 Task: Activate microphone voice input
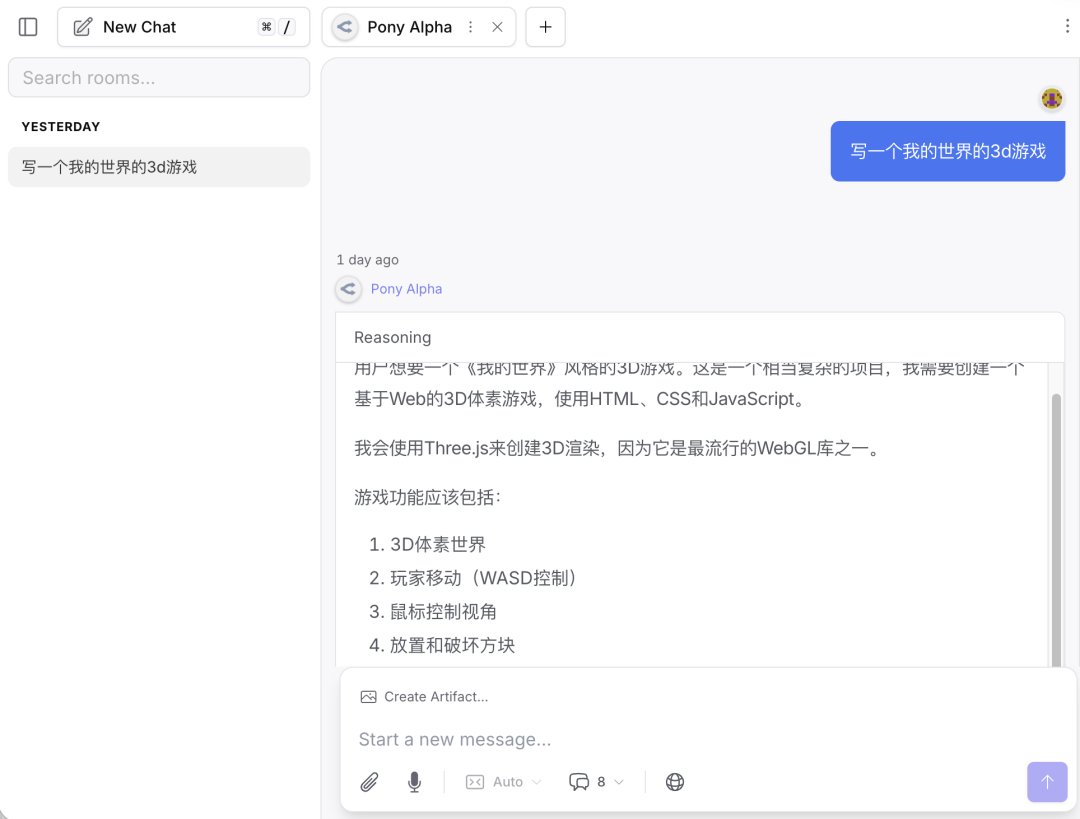click(x=414, y=782)
